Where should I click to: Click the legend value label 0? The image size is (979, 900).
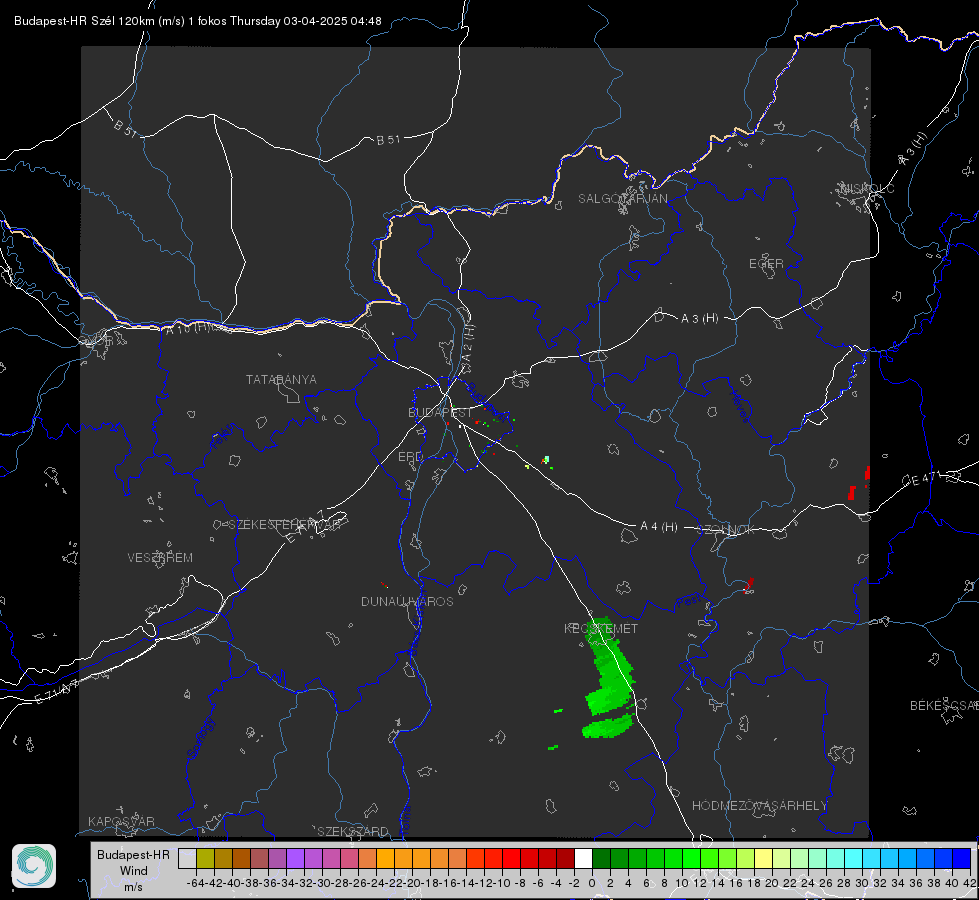click(592, 883)
